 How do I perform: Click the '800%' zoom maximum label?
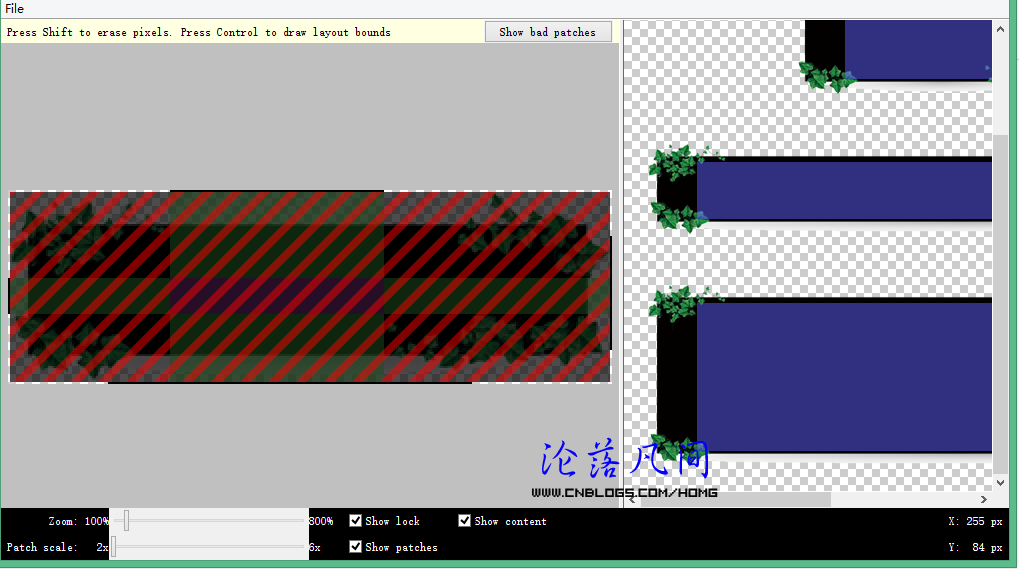coord(321,521)
